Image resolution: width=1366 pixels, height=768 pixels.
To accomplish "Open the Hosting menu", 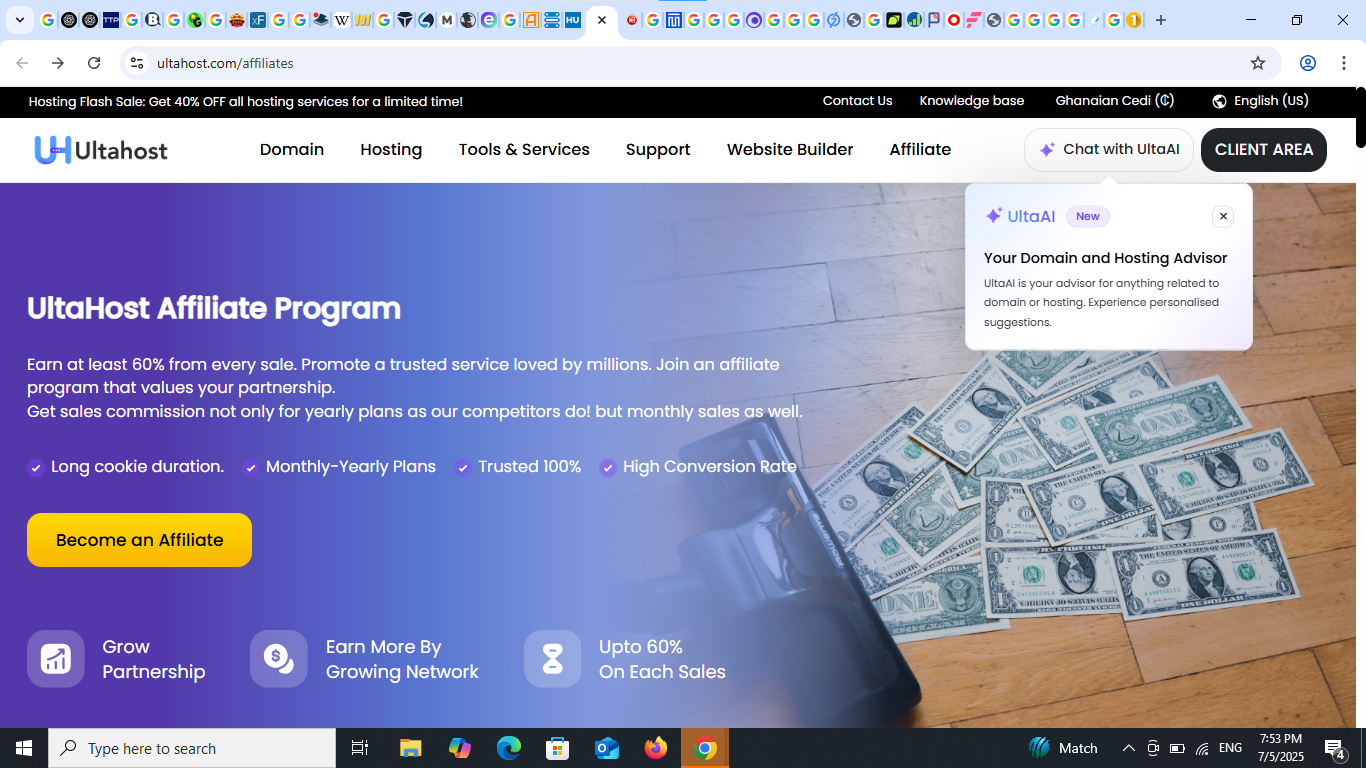I will tap(391, 150).
